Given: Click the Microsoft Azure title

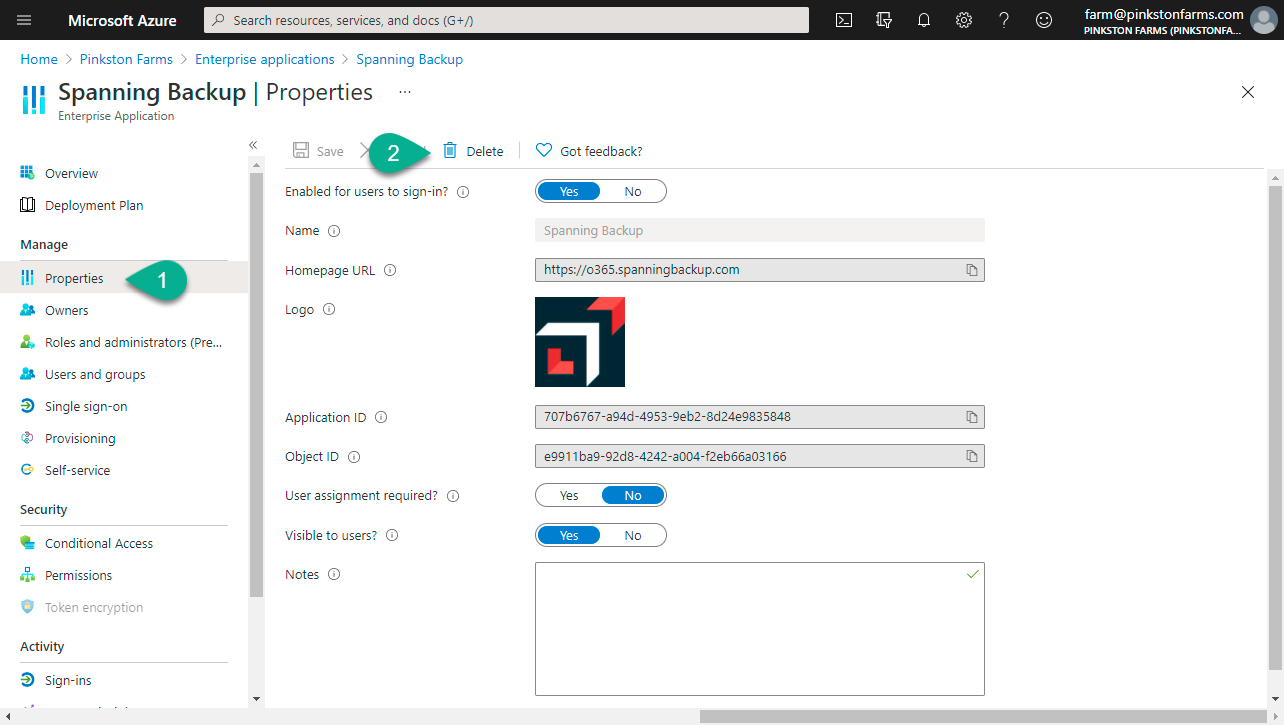Looking at the screenshot, I should click(122, 20).
